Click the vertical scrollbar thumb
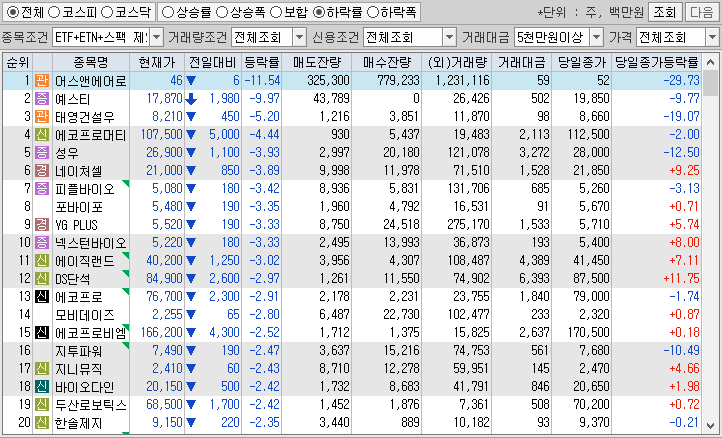Viewport: 722px width, 438px height. (710, 83)
